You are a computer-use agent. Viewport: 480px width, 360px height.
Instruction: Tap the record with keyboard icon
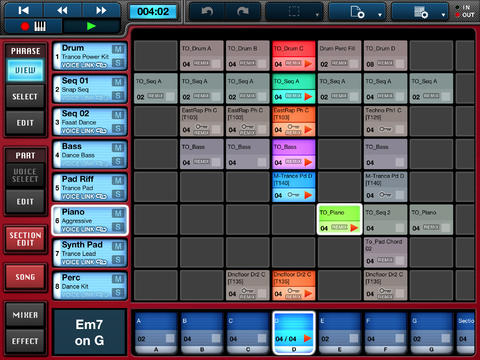tap(33, 26)
